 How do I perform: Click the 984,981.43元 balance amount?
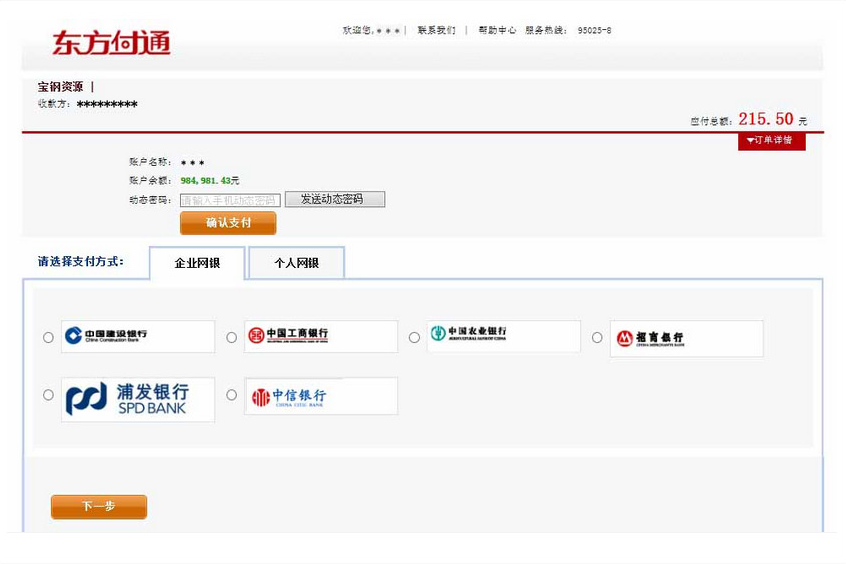click(x=210, y=180)
